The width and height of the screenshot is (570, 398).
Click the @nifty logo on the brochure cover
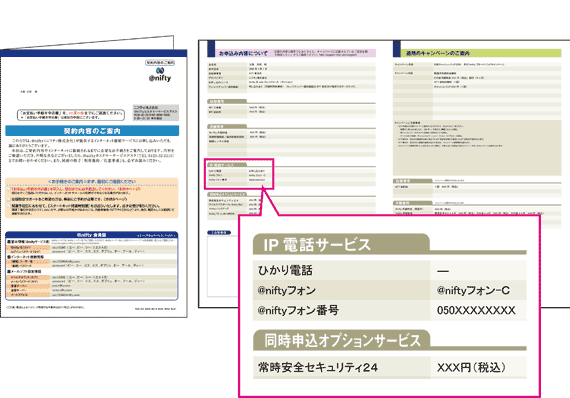click(160, 75)
